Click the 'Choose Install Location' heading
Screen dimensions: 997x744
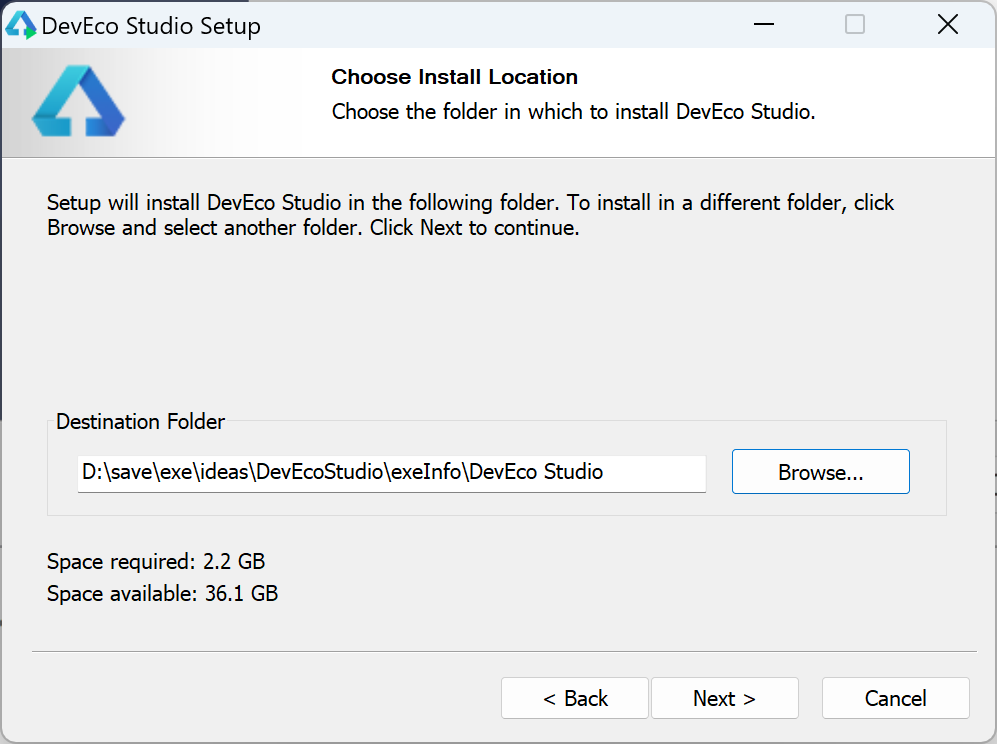[455, 77]
